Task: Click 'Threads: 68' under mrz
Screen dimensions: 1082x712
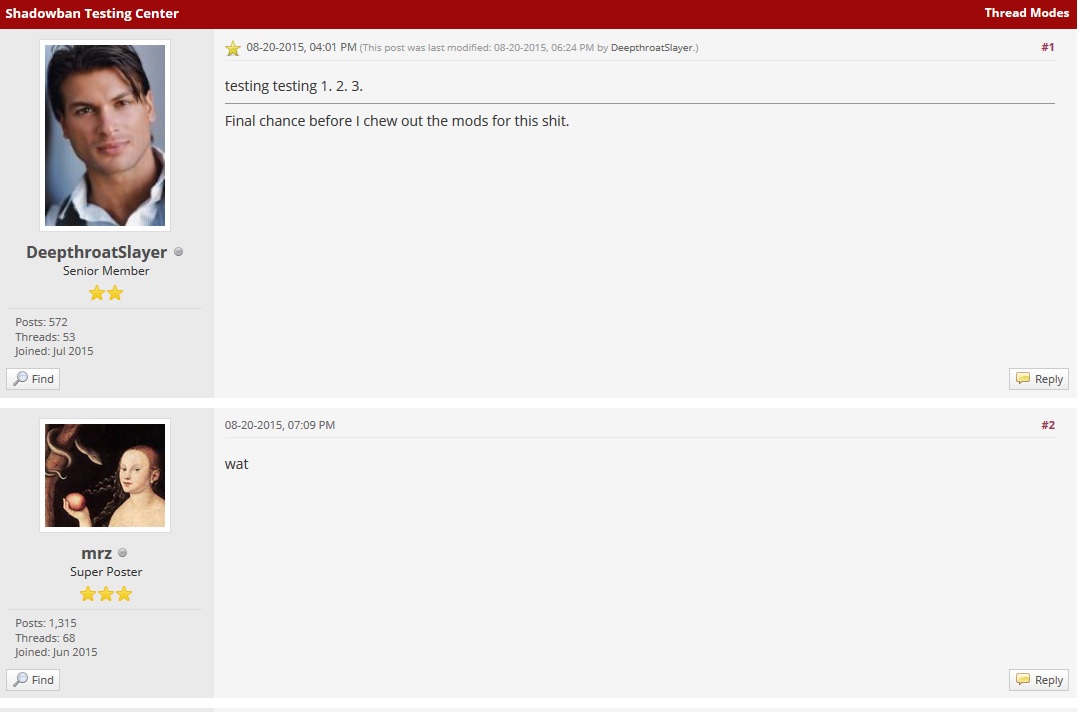Action: coord(45,638)
